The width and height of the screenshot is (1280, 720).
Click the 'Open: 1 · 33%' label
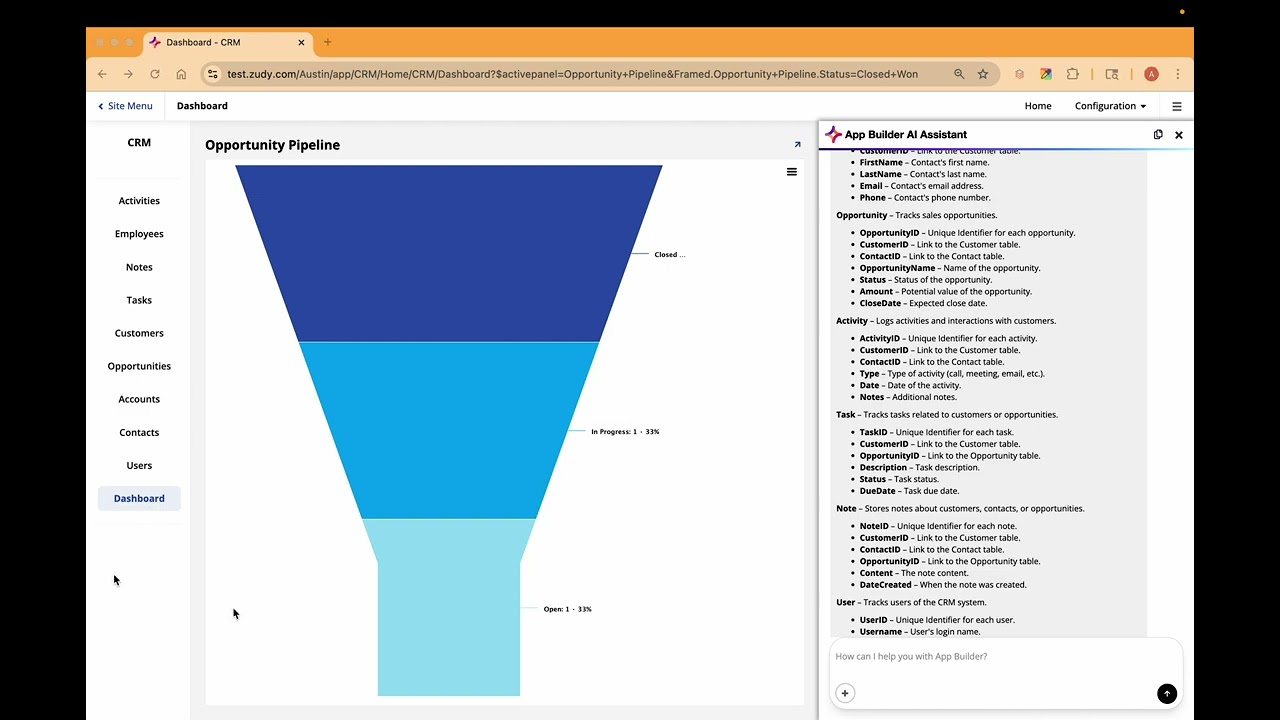(567, 609)
